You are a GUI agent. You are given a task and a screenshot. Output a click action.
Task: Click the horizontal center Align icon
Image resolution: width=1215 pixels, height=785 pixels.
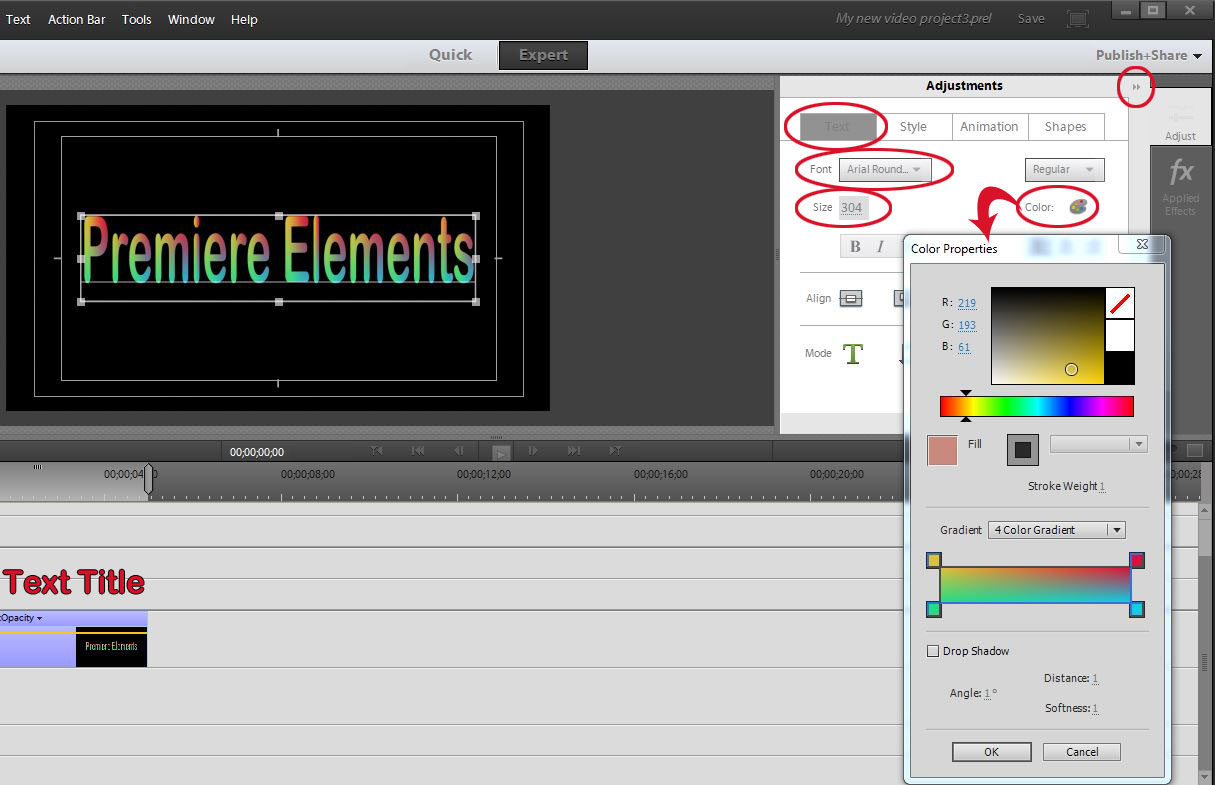[x=851, y=298]
